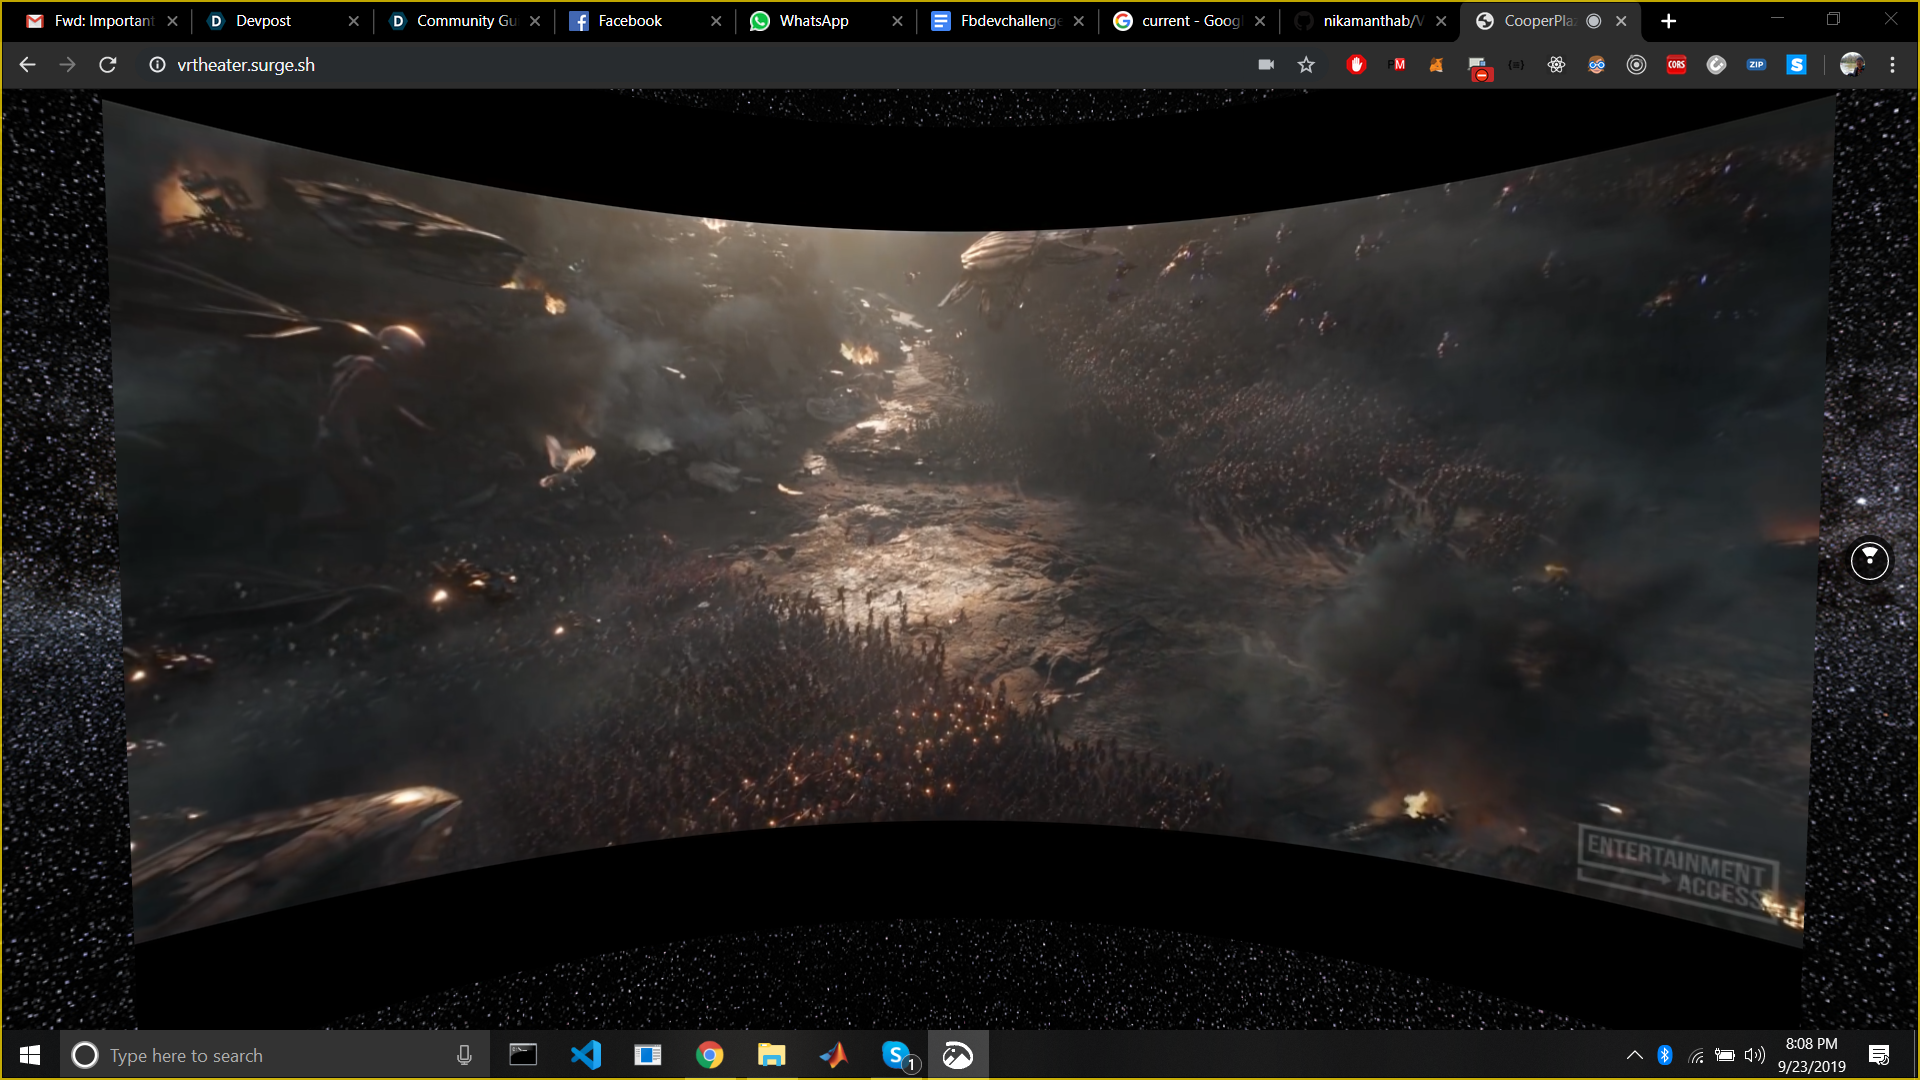The width and height of the screenshot is (1920, 1080).
Task: Switch to the Devpost tab
Action: pos(263,21)
